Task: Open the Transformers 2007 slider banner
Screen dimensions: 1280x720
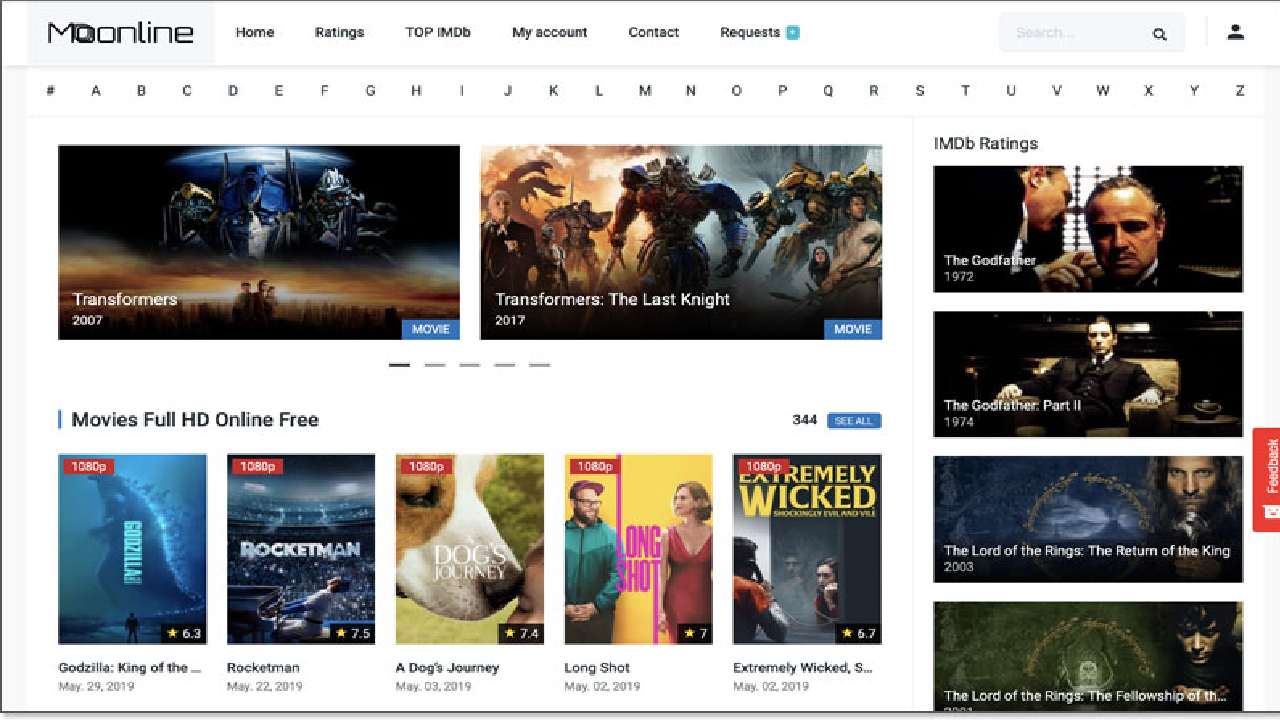Action: point(259,242)
